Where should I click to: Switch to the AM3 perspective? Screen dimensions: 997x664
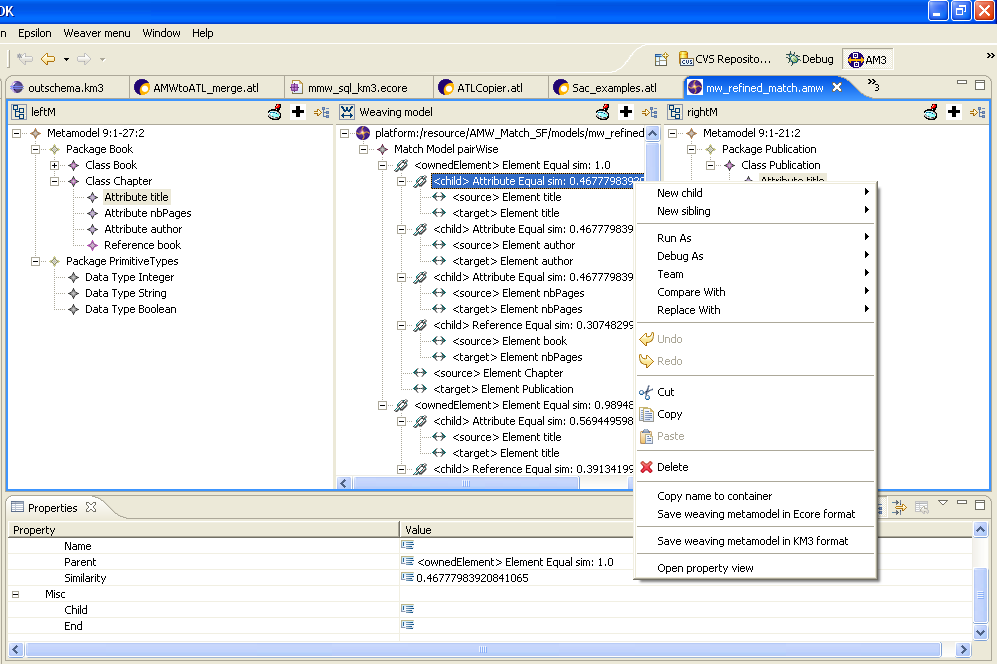867,60
